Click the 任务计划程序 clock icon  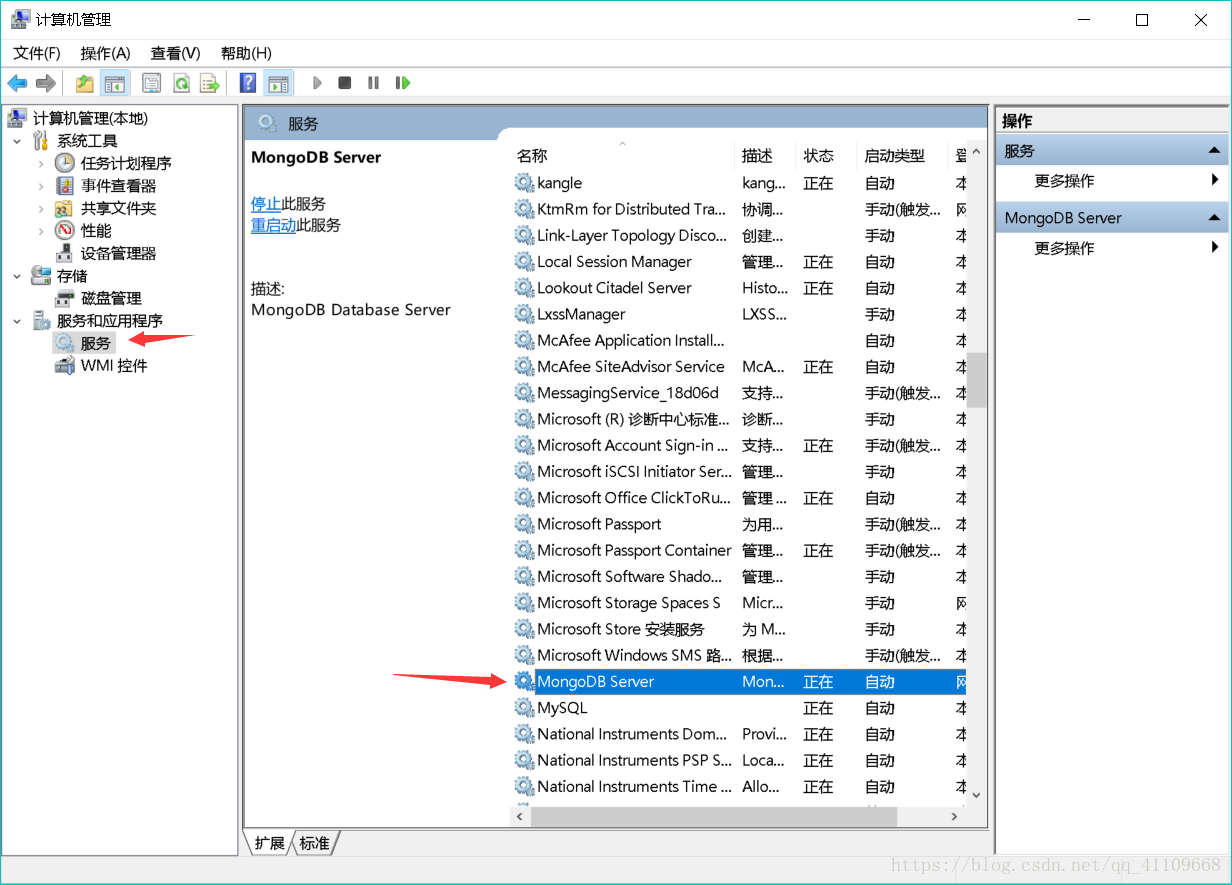tap(65, 163)
